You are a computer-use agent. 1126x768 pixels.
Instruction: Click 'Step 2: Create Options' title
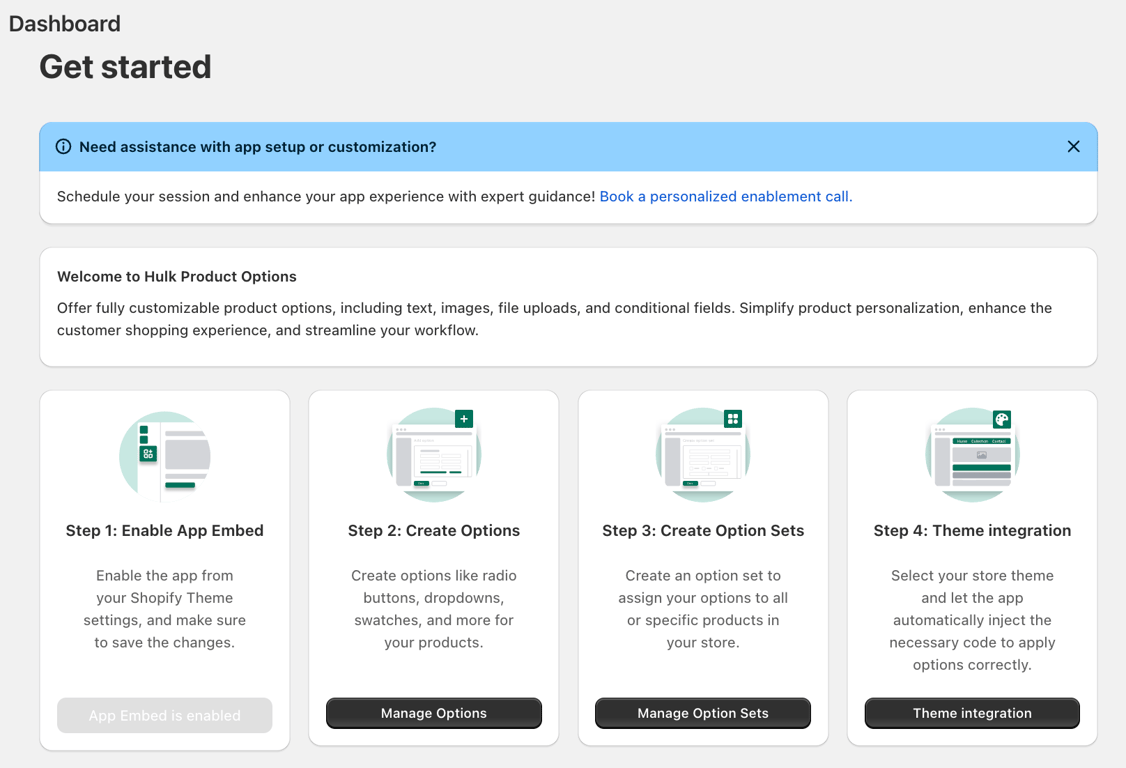tap(434, 531)
